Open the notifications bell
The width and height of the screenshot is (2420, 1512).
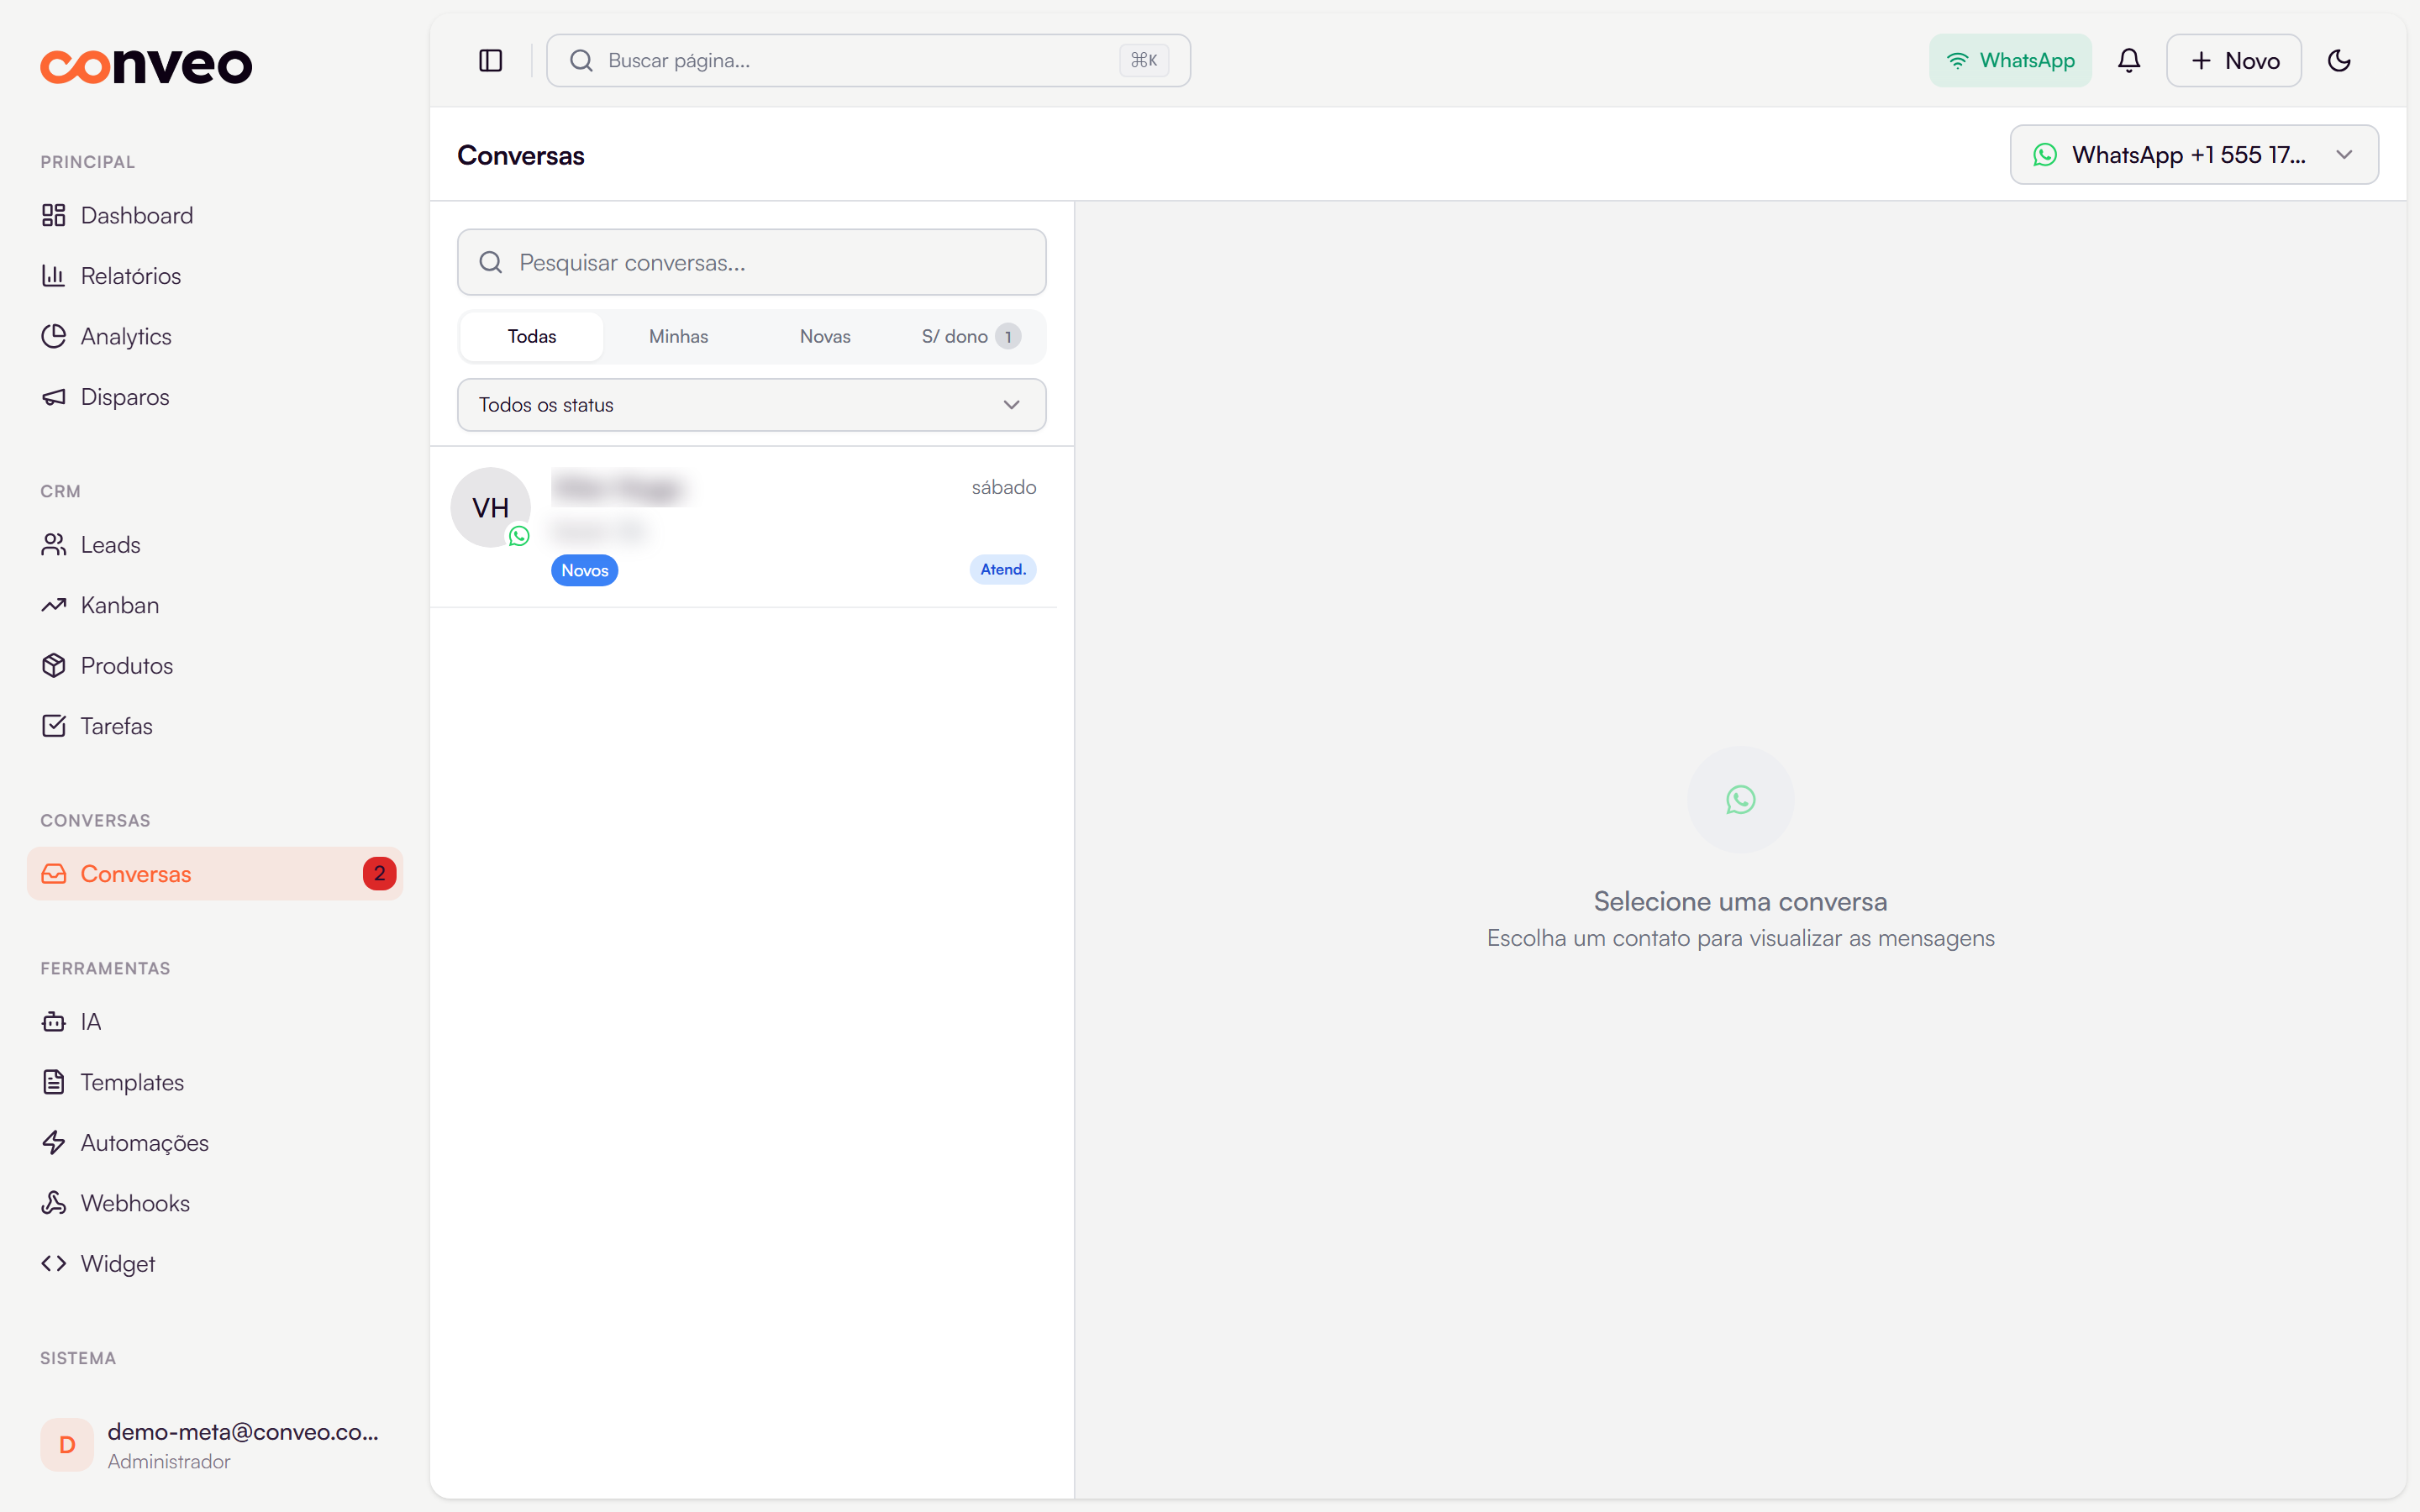tap(2129, 61)
